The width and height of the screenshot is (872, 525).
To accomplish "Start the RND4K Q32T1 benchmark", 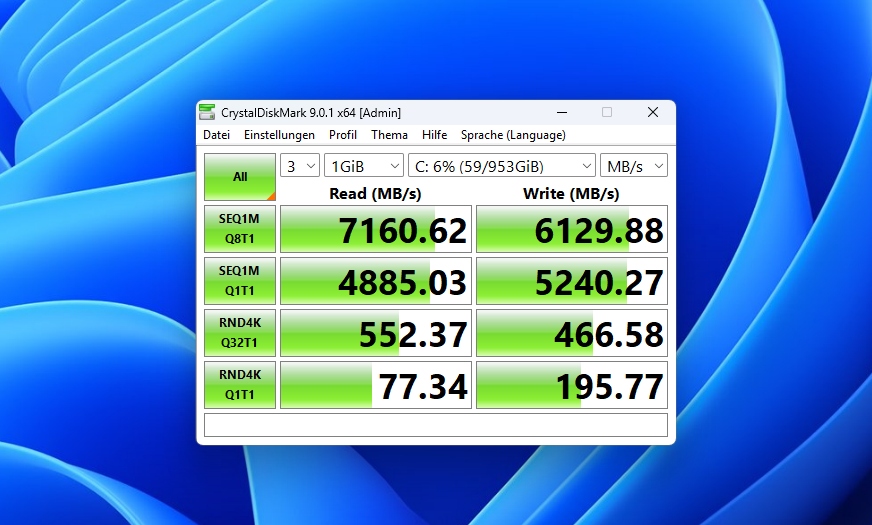I will point(240,334).
